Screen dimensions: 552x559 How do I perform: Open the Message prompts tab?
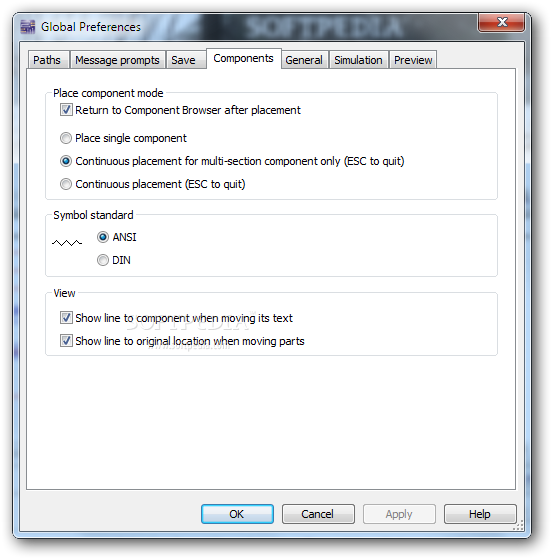[x=117, y=60]
